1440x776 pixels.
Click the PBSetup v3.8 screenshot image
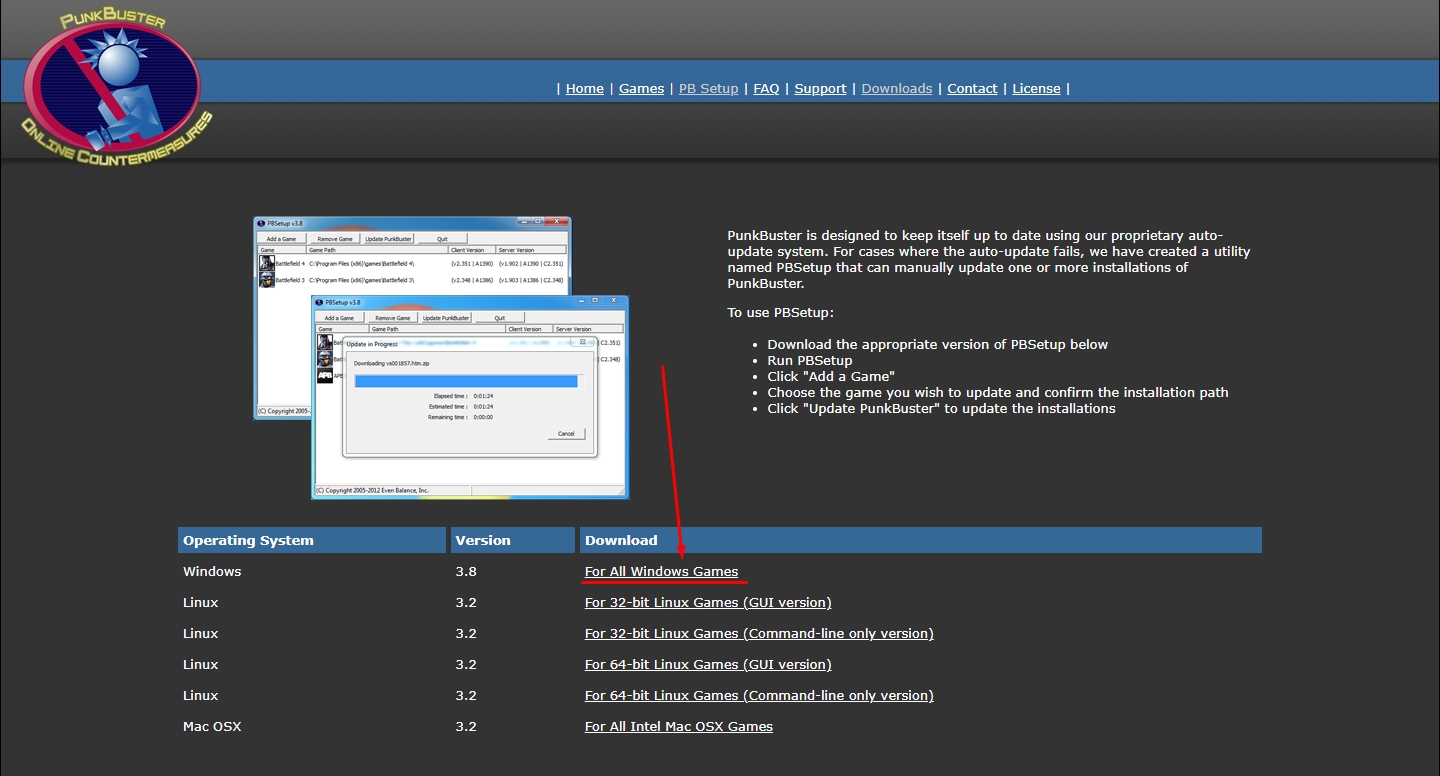coord(441,357)
